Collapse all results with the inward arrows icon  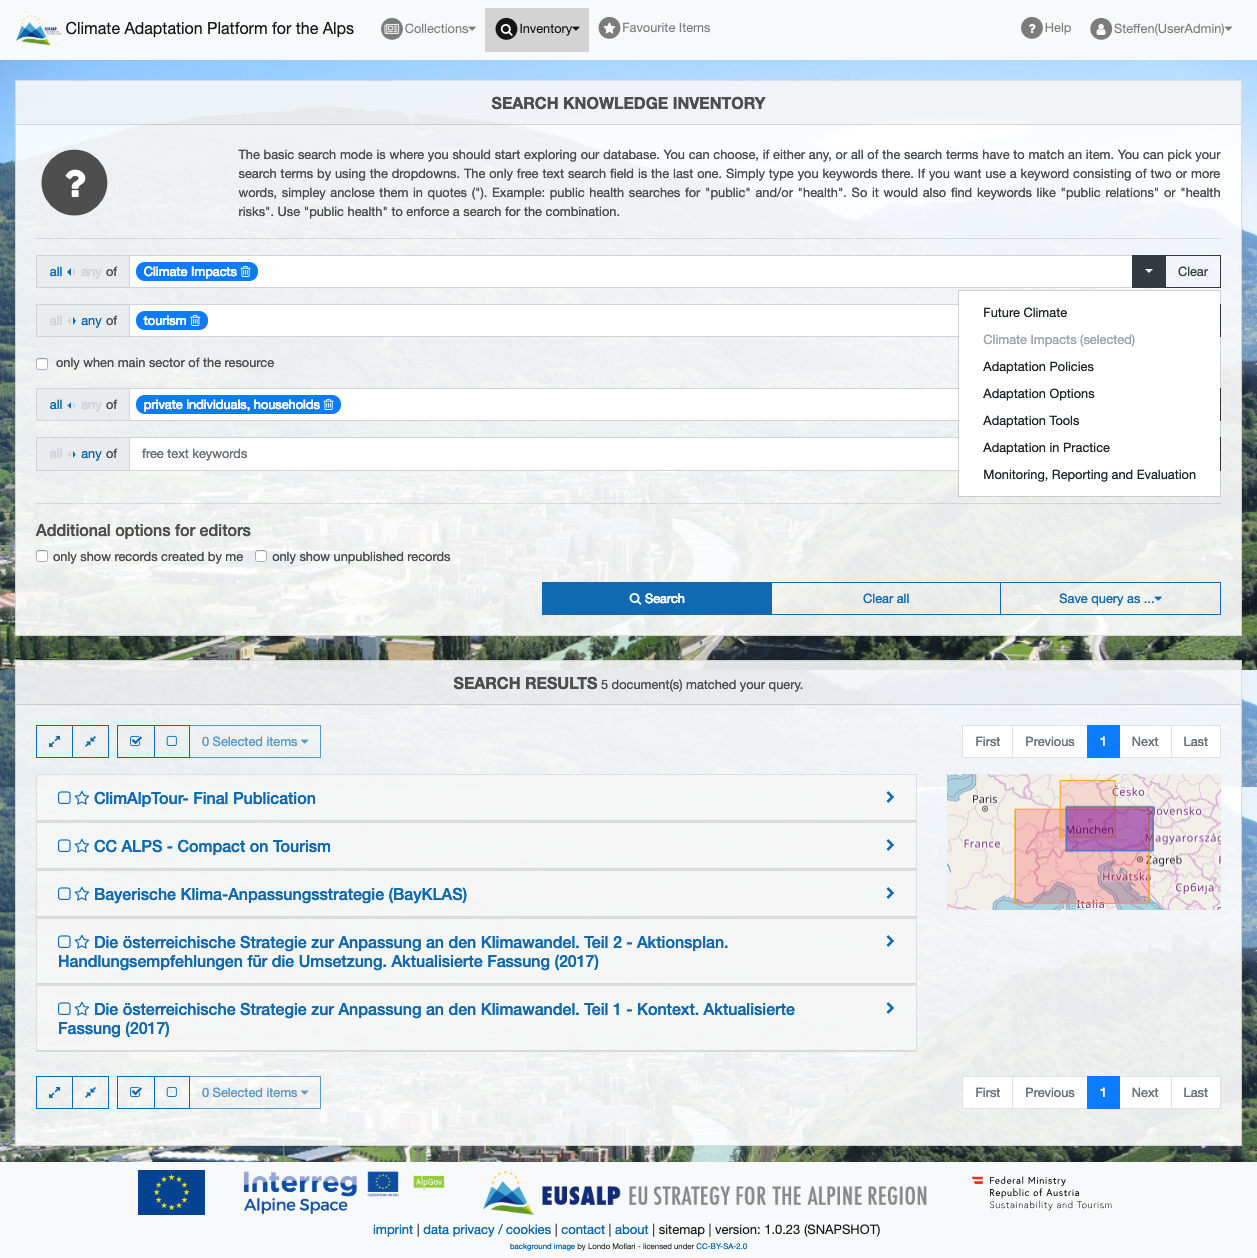91,741
